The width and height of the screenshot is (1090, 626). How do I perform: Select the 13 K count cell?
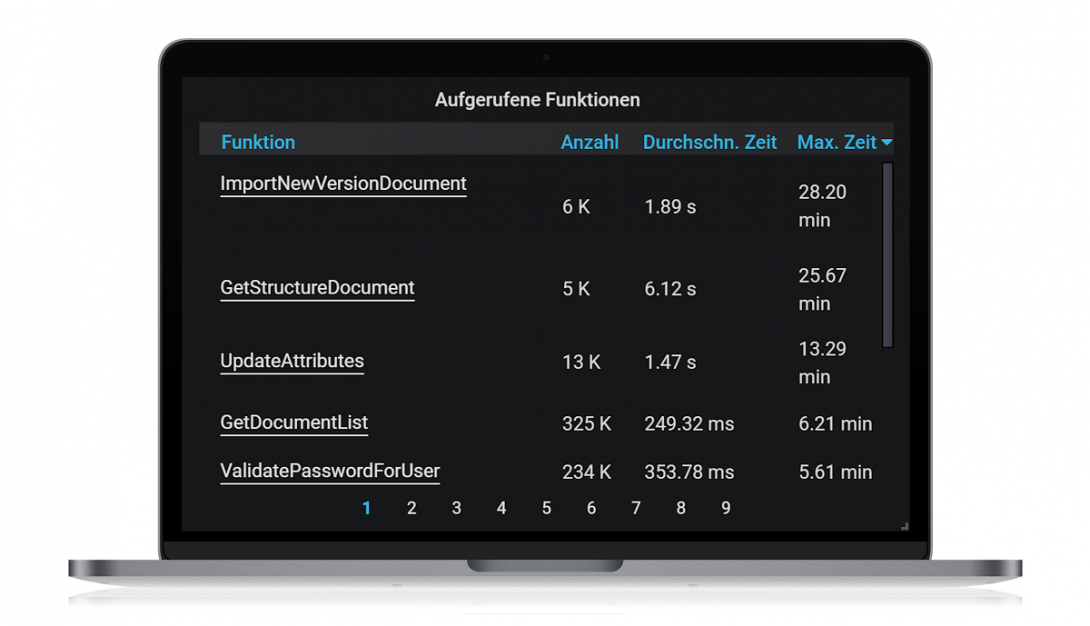[581, 363]
